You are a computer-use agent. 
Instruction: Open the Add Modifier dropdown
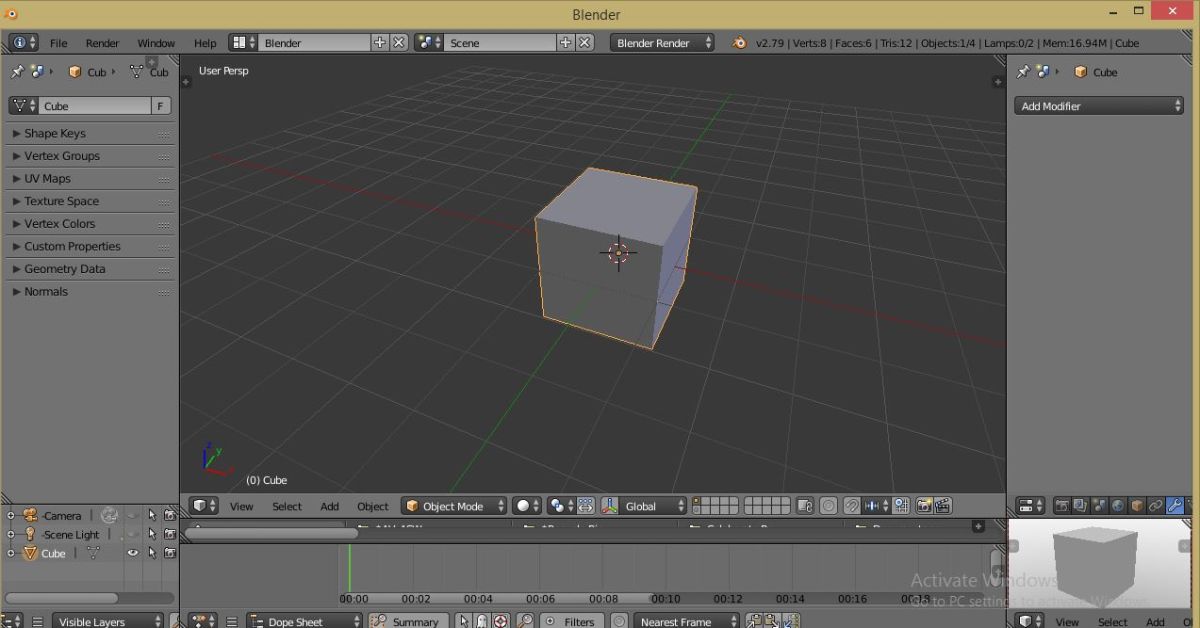pyautogui.click(x=1099, y=106)
